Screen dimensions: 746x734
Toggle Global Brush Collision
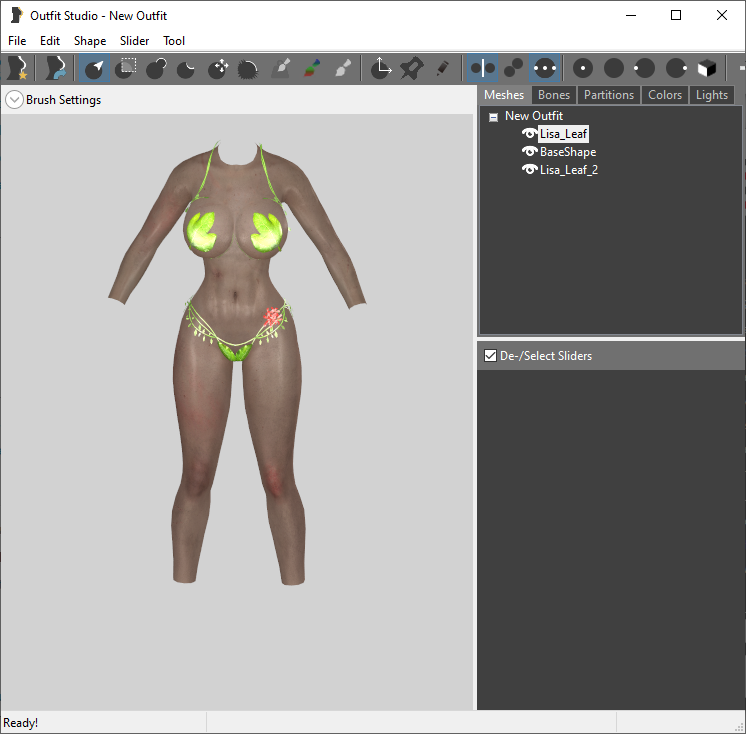545,68
